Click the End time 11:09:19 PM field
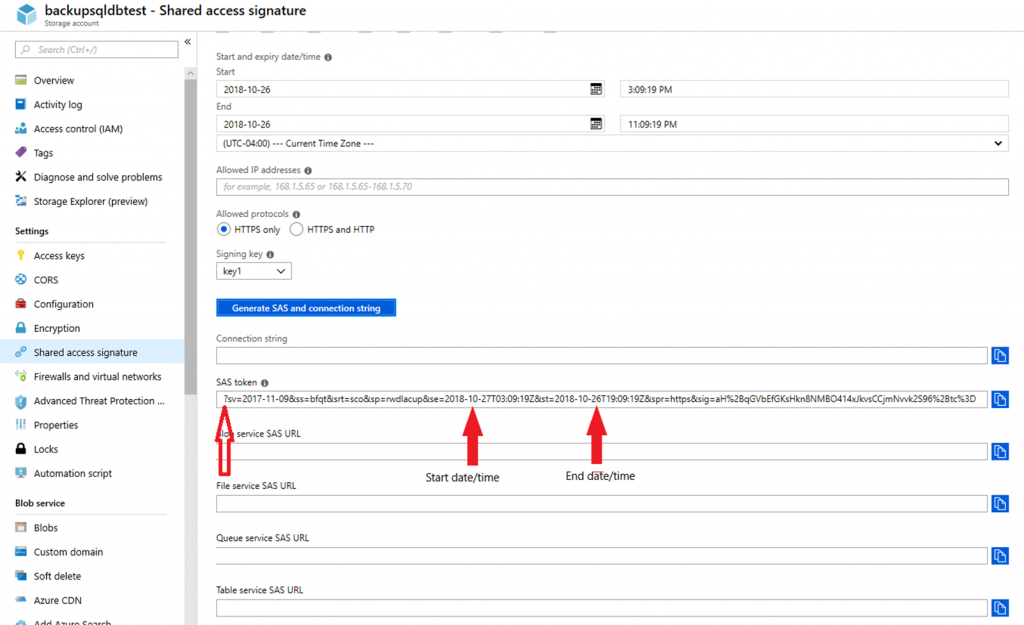 pyautogui.click(x=814, y=124)
